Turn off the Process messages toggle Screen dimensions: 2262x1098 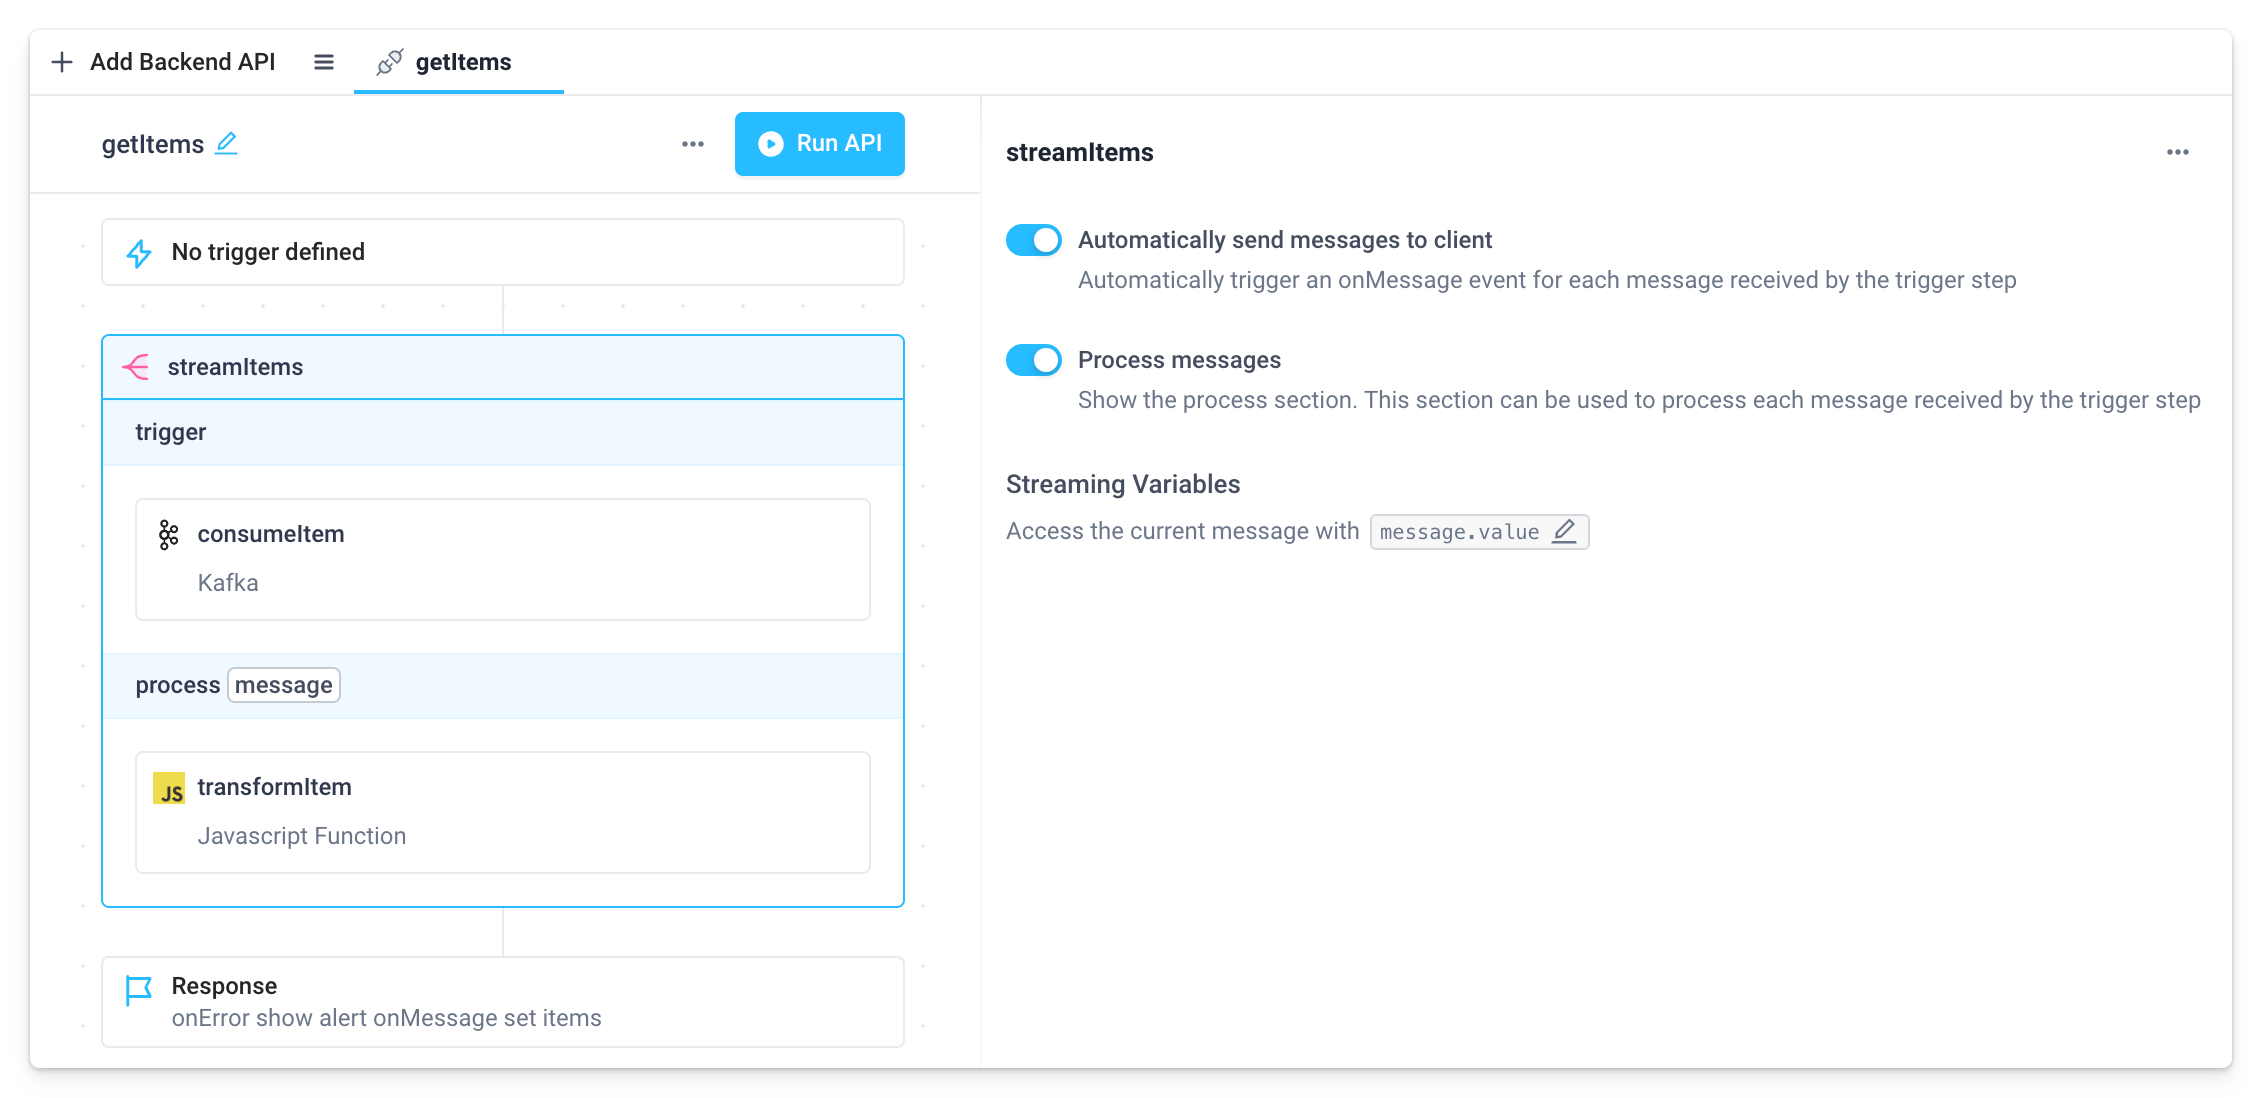1034,360
